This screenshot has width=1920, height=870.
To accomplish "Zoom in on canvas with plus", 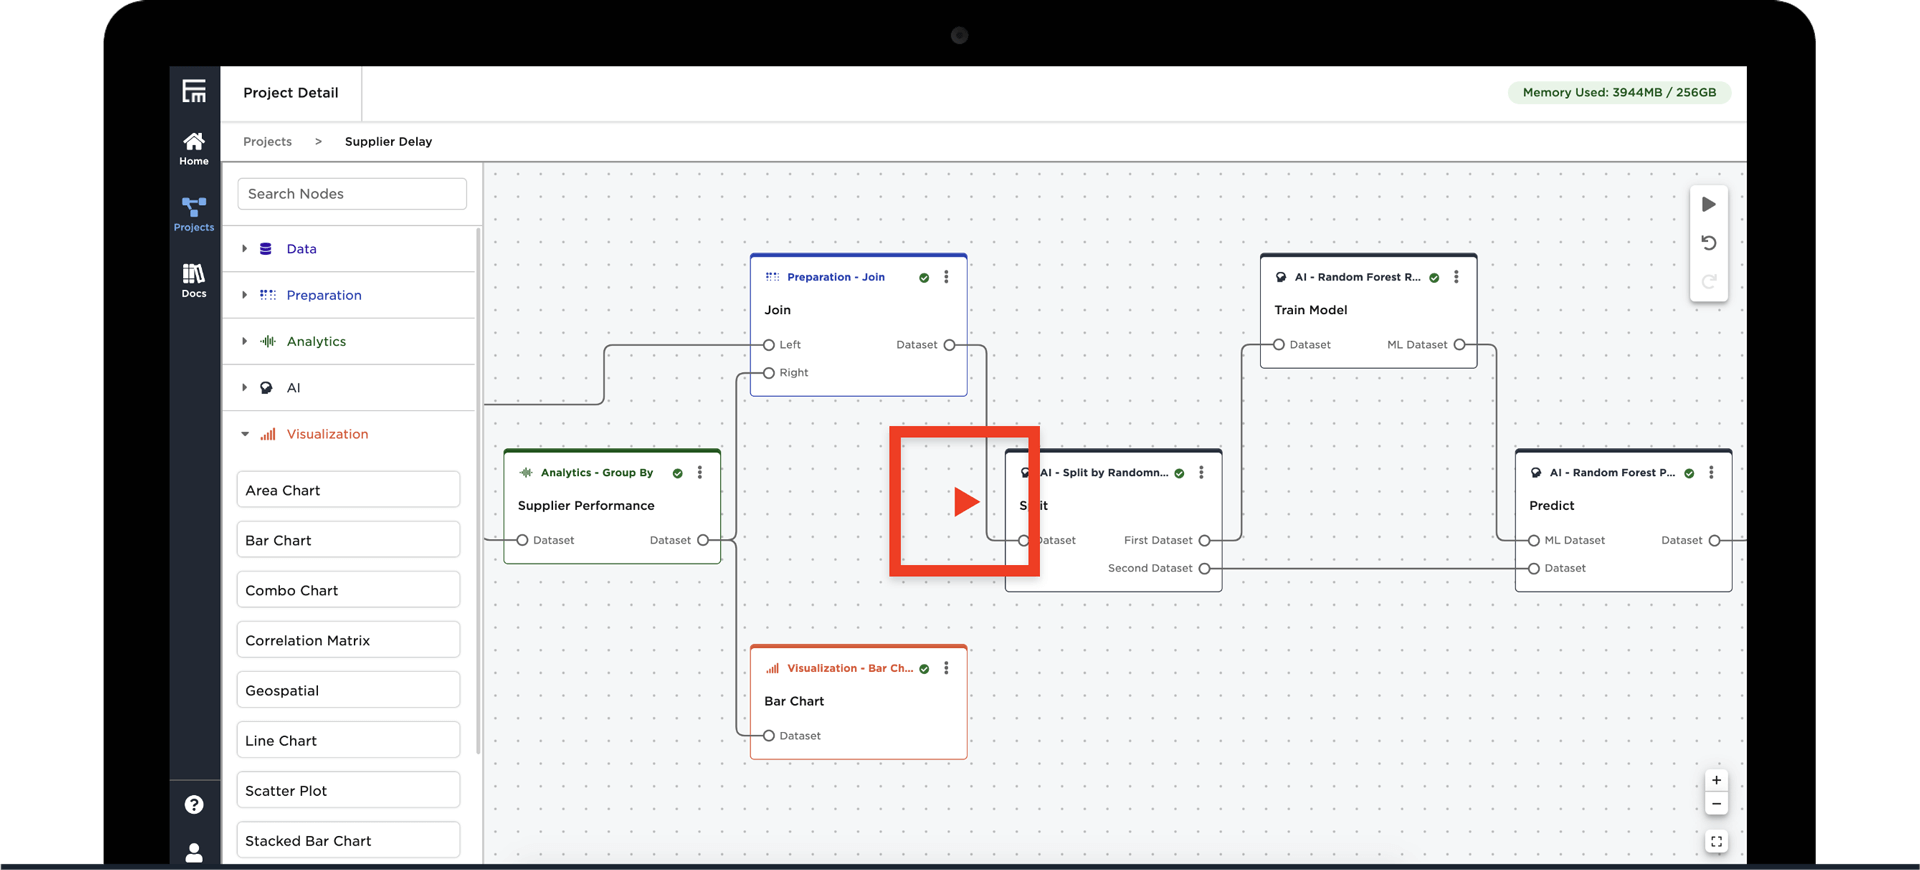I will (1716, 781).
